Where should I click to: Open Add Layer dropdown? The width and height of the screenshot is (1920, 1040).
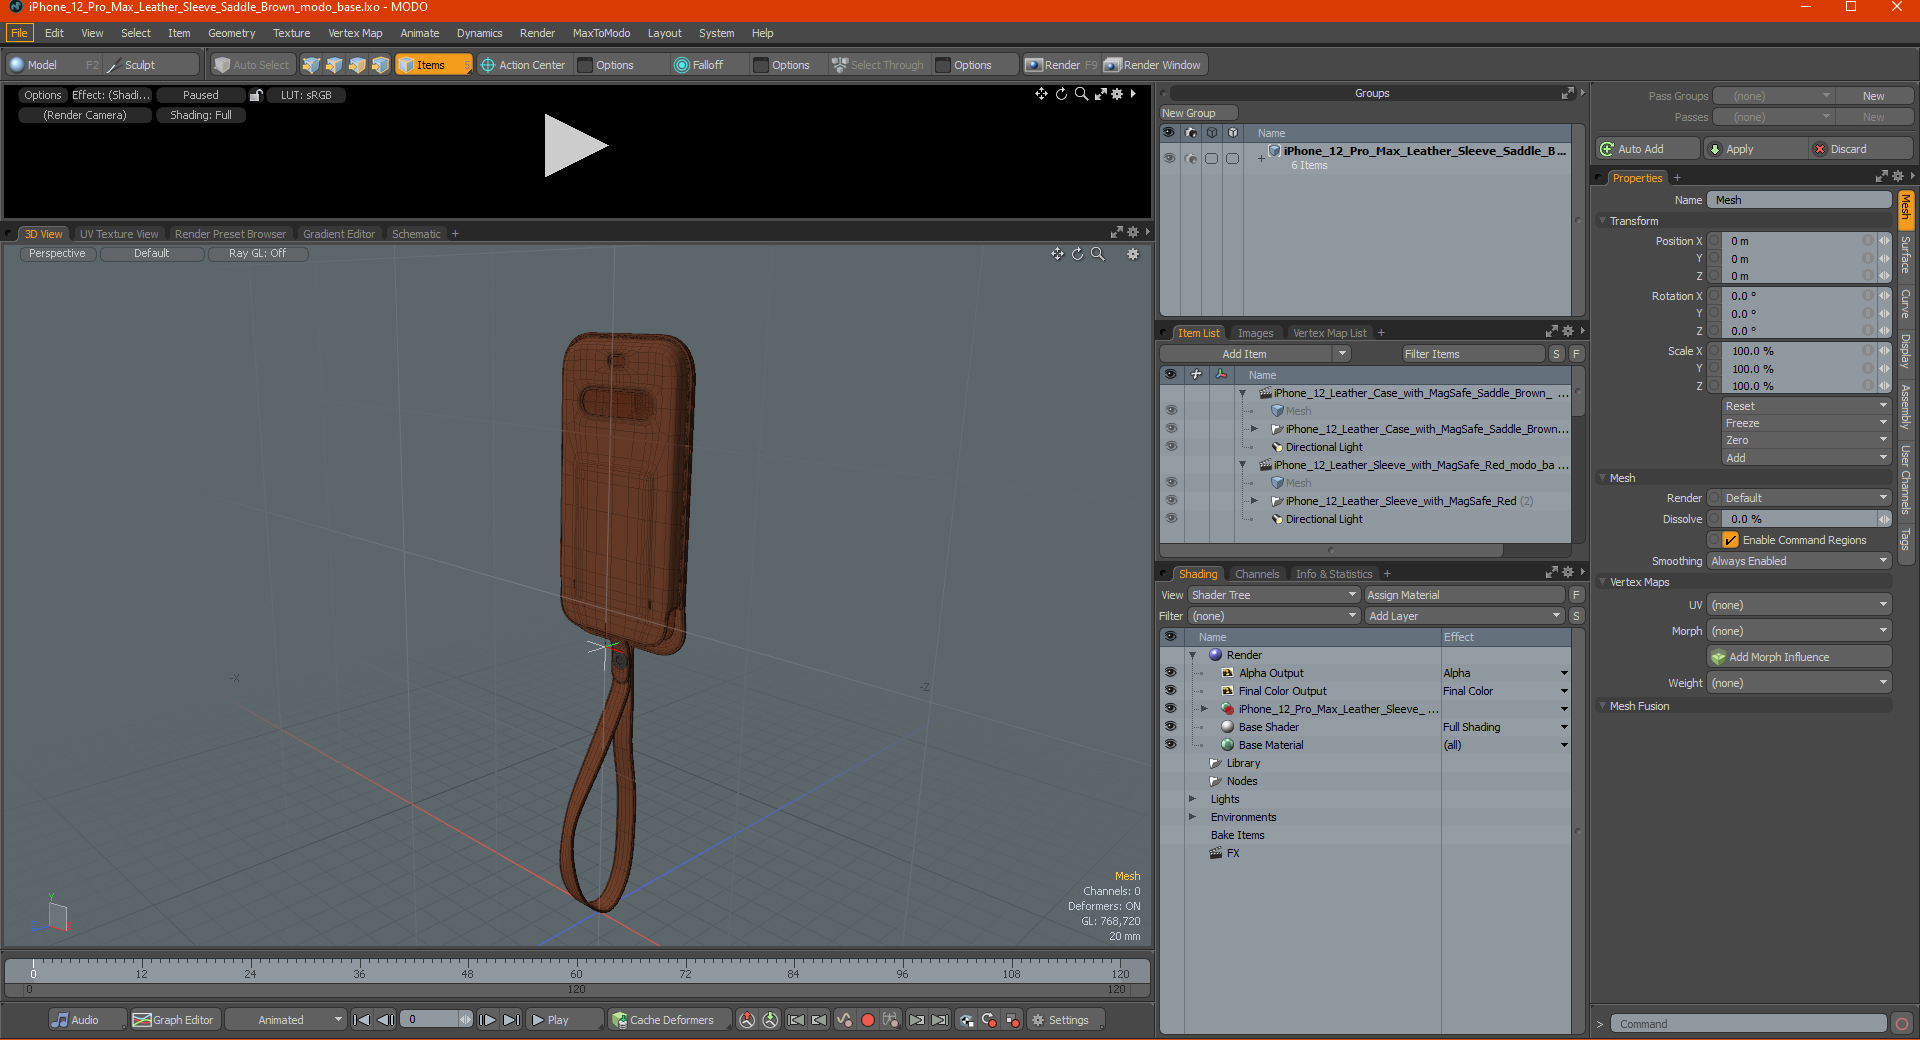pyautogui.click(x=1464, y=616)
